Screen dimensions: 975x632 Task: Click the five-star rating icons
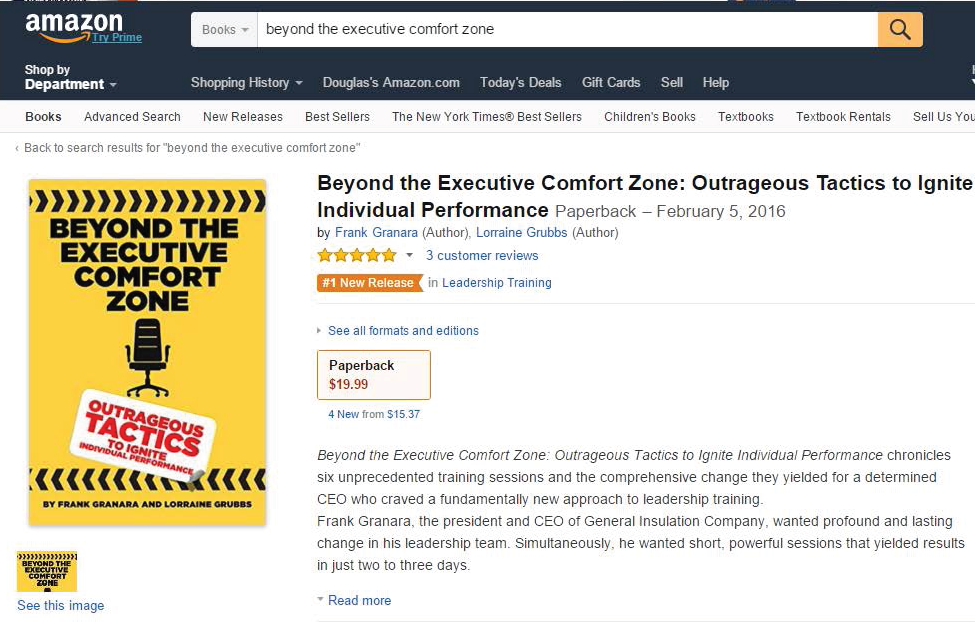(357, 255)
